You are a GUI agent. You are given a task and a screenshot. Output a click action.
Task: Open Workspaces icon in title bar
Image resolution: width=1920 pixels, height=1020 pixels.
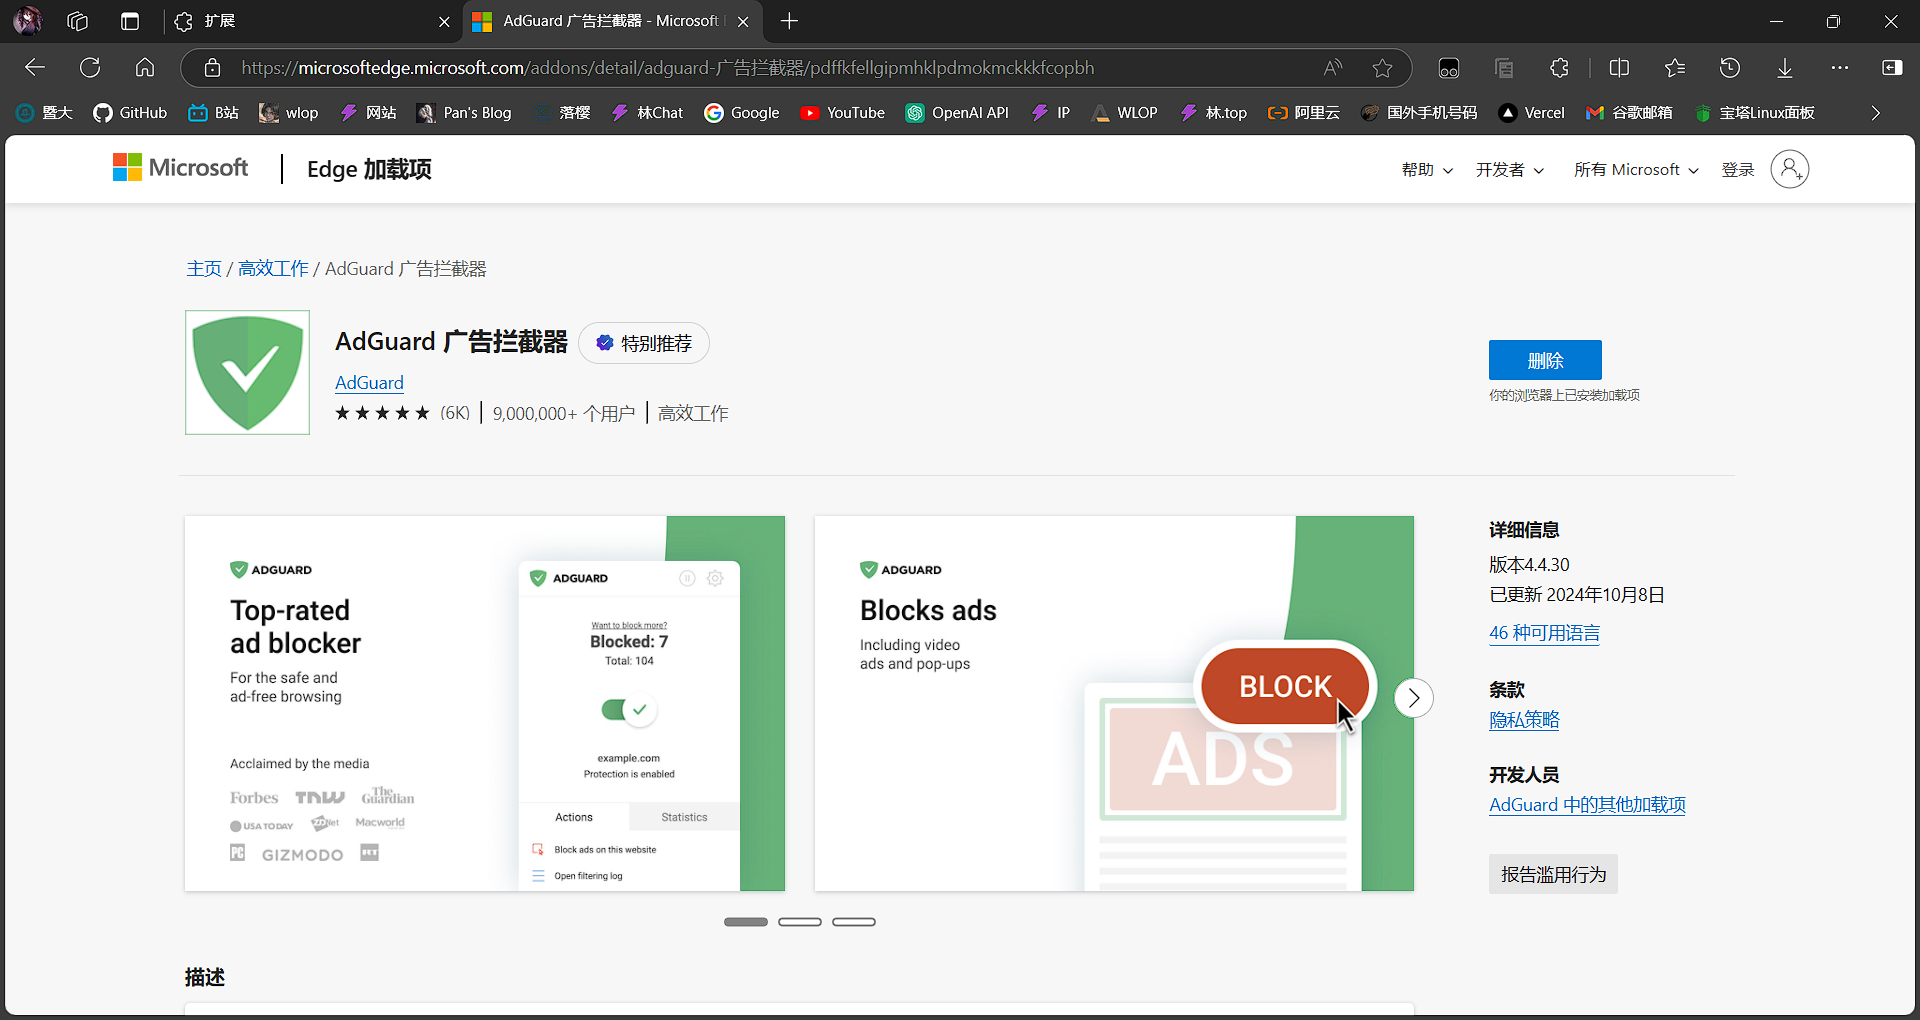(78, 21)
